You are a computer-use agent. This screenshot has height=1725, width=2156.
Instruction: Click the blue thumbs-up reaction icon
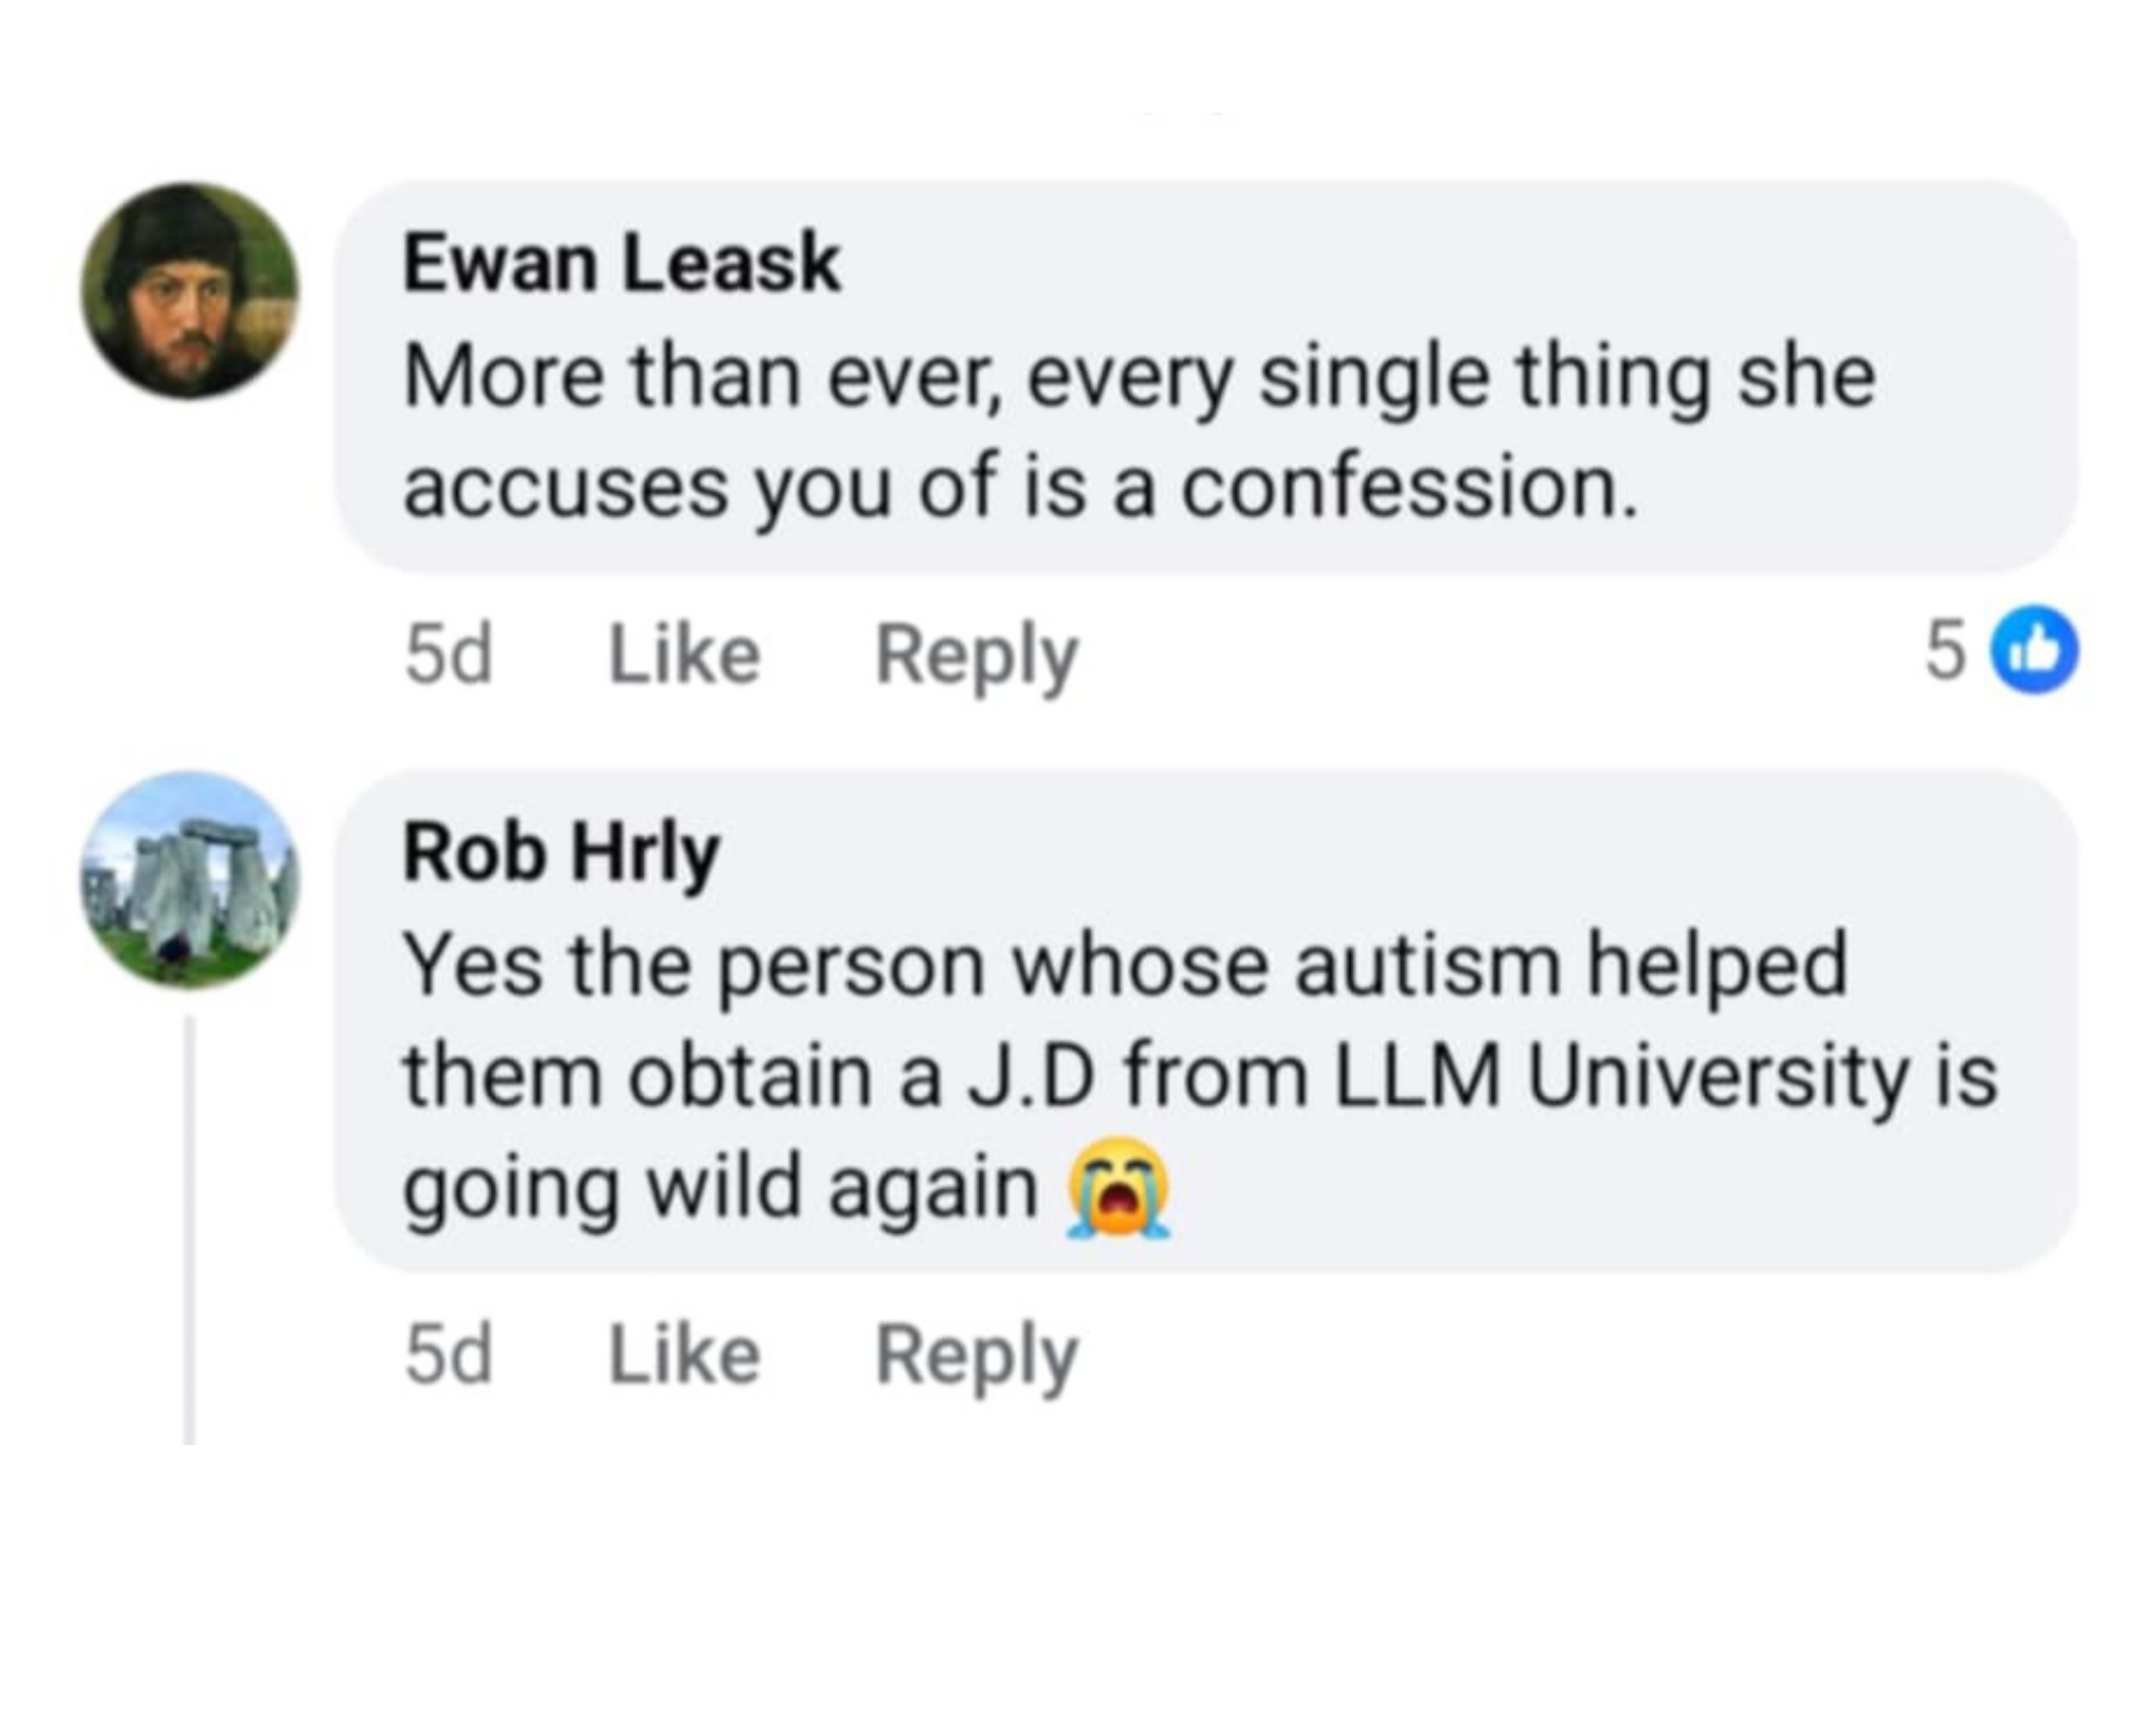[x=2034, y=650]
